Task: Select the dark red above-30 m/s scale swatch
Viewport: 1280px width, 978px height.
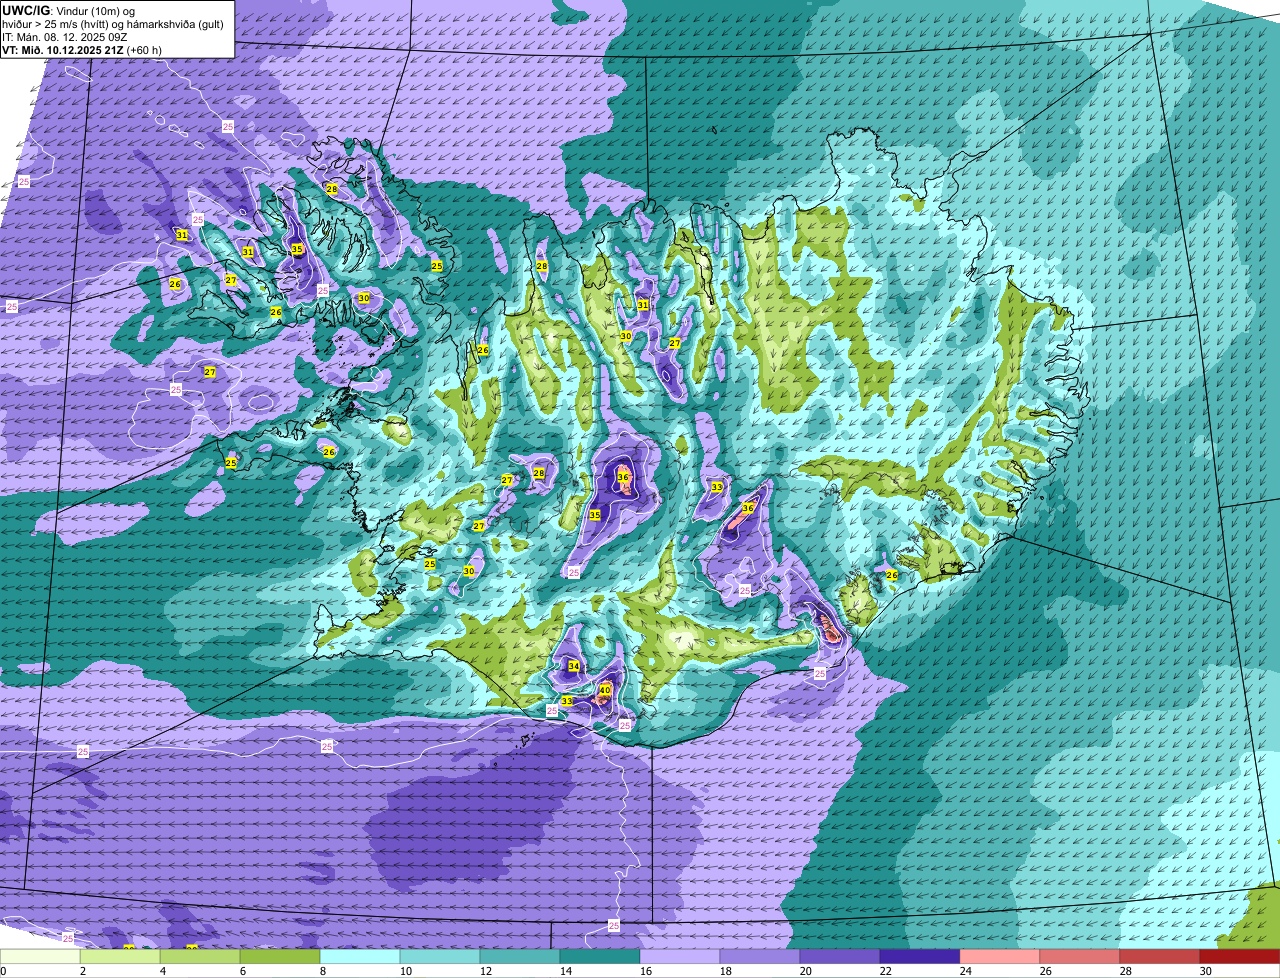Action: 1240,956
